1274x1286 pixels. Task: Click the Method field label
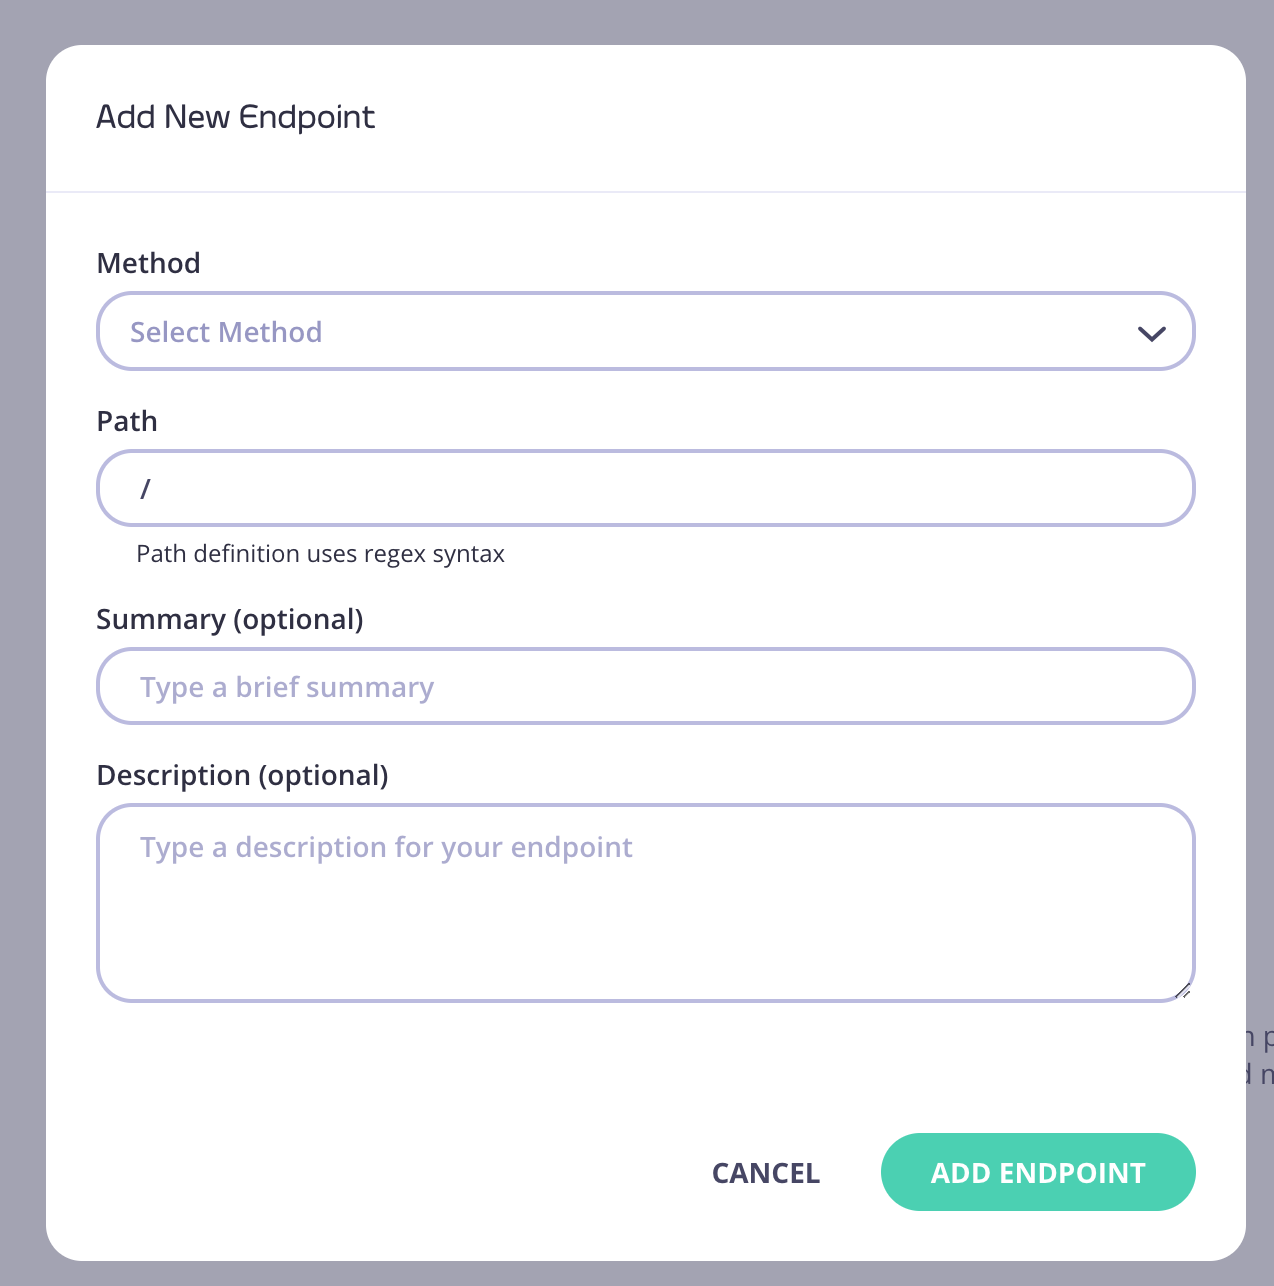point(148,263)
